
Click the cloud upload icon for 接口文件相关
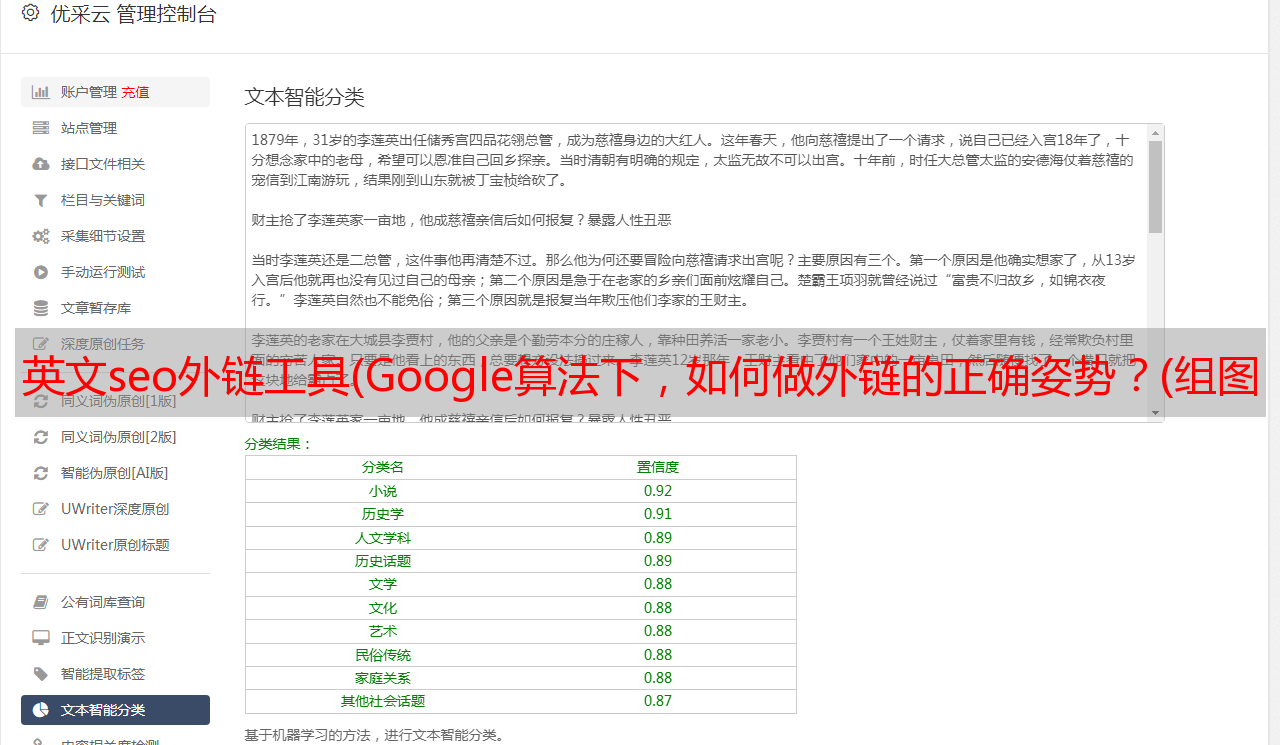click(41, 164)
